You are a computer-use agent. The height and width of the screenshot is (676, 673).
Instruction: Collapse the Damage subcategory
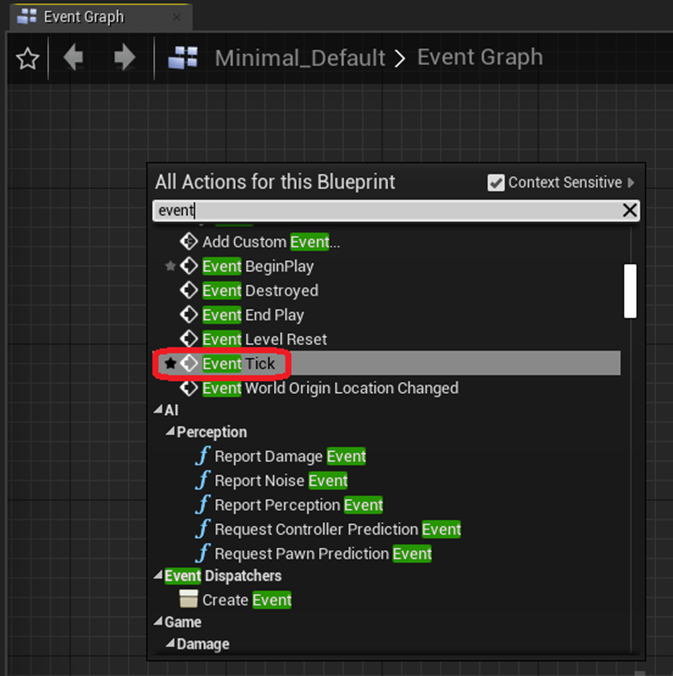pyautogui.click(x=171, y=643)
